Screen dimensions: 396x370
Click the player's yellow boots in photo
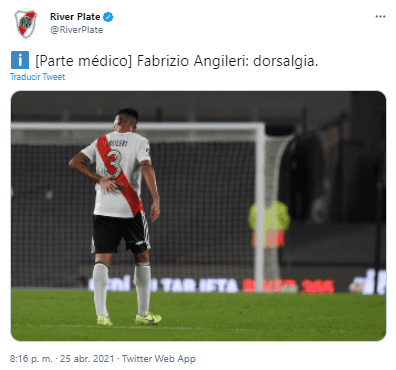coord(130,319)
